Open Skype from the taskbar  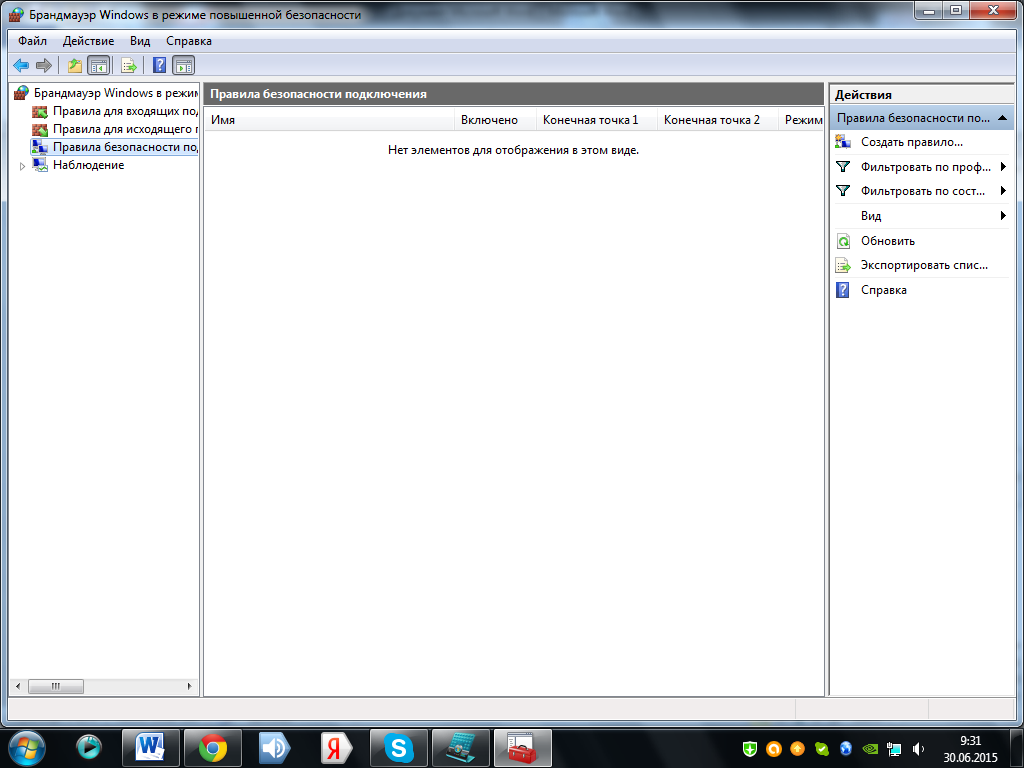[x=399, y=747]
